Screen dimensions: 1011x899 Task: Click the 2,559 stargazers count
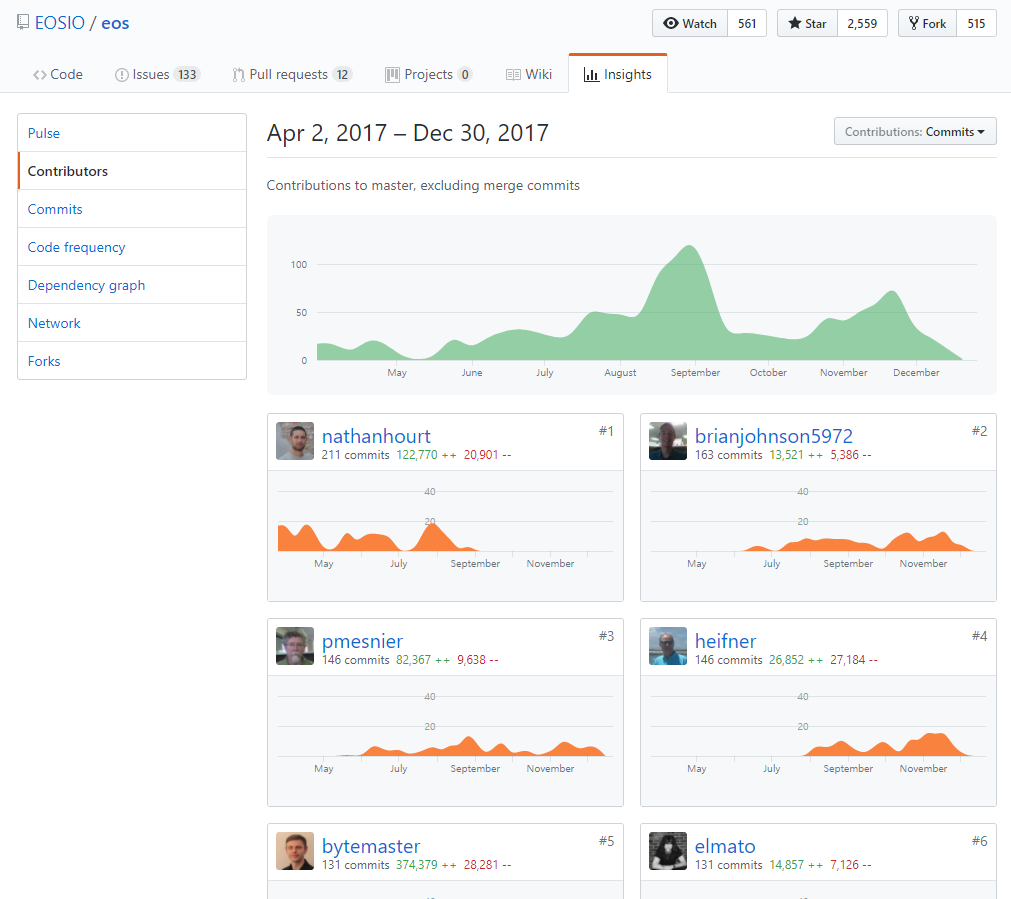point(862,23)
